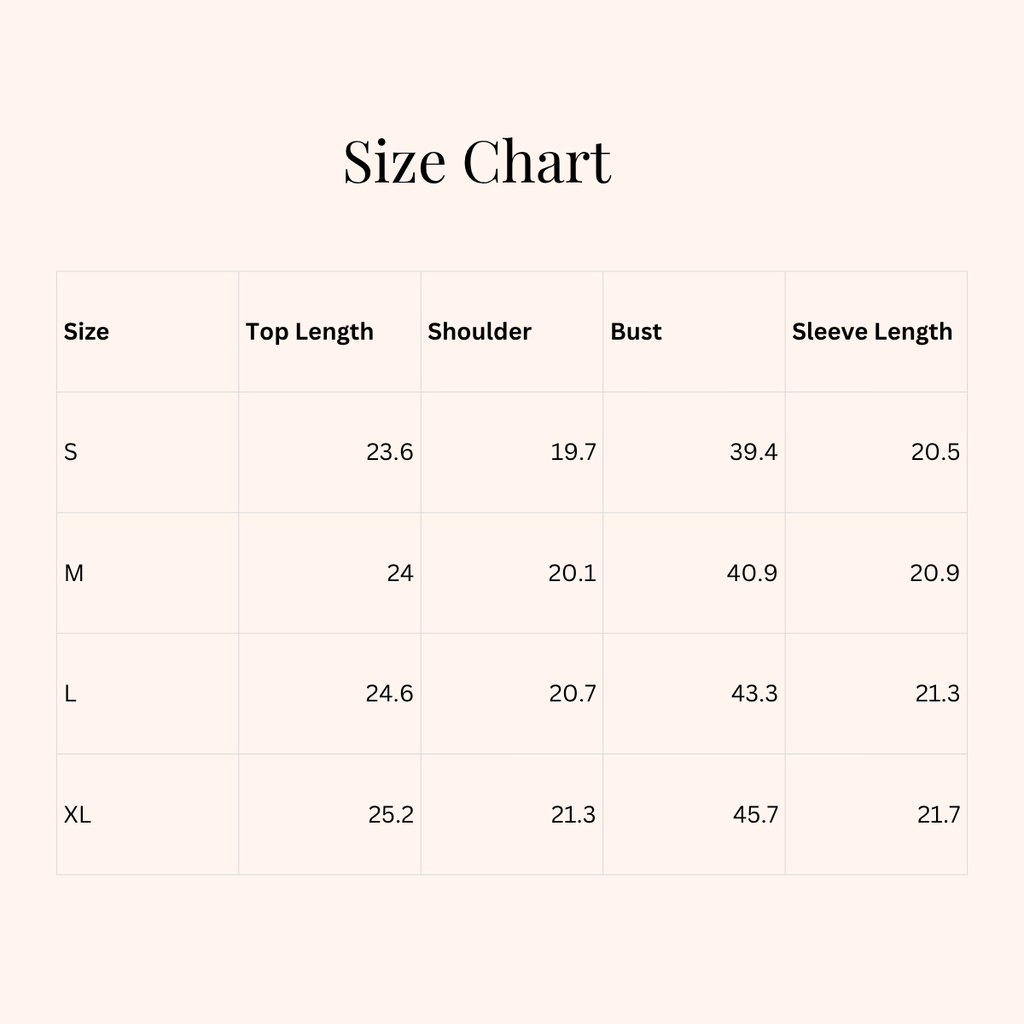The image size is (1024, 1024).
Task: Select the XL size row label
Action: point(77,815)
